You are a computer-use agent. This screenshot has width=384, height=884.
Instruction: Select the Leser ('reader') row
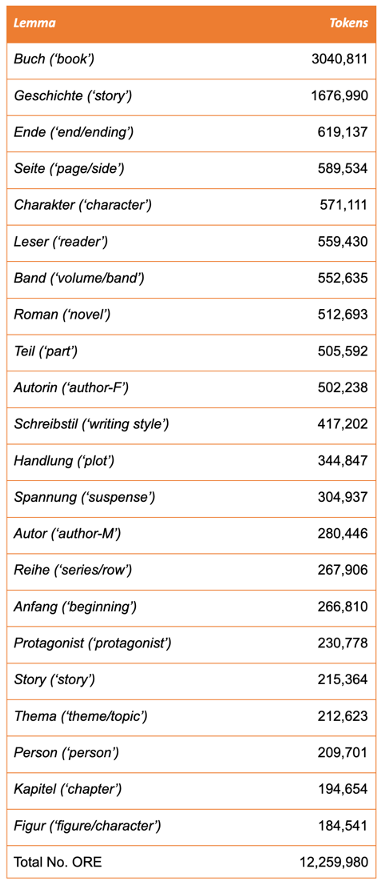coord(192,242)
